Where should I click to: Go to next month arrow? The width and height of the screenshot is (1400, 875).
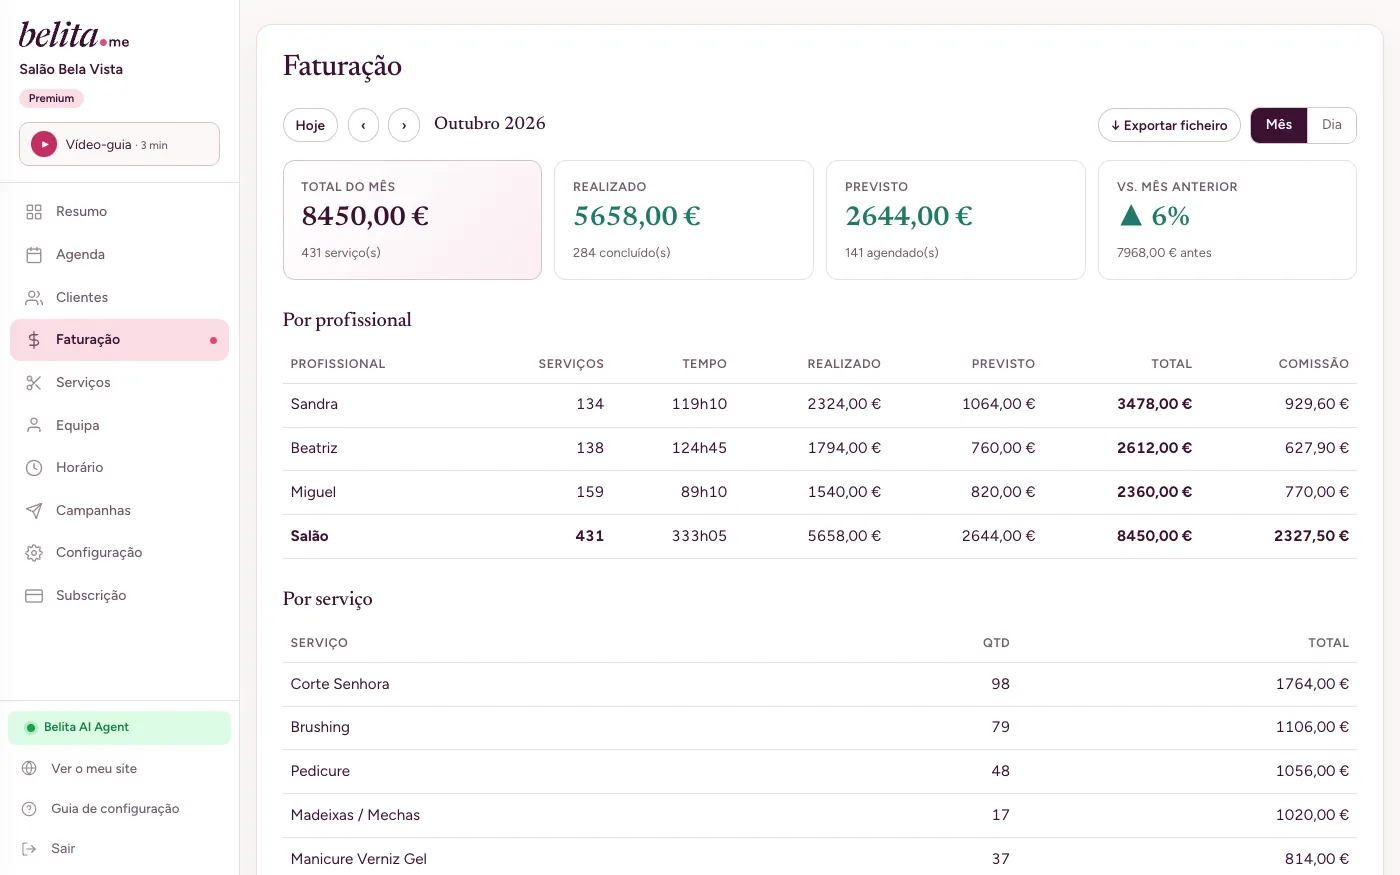[404, 125]
